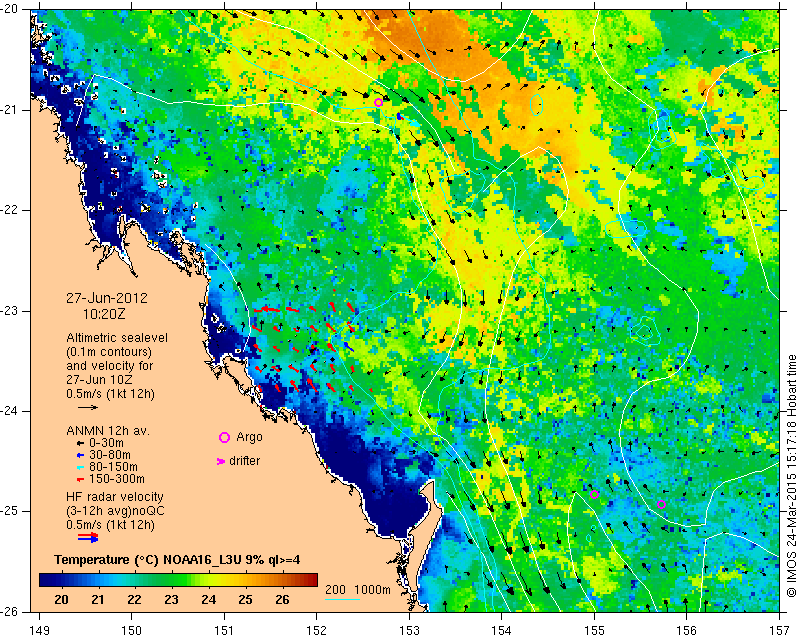The image size is (800, 640).
Task: Click the '80-150m' depth label
Action: point(113,467)
